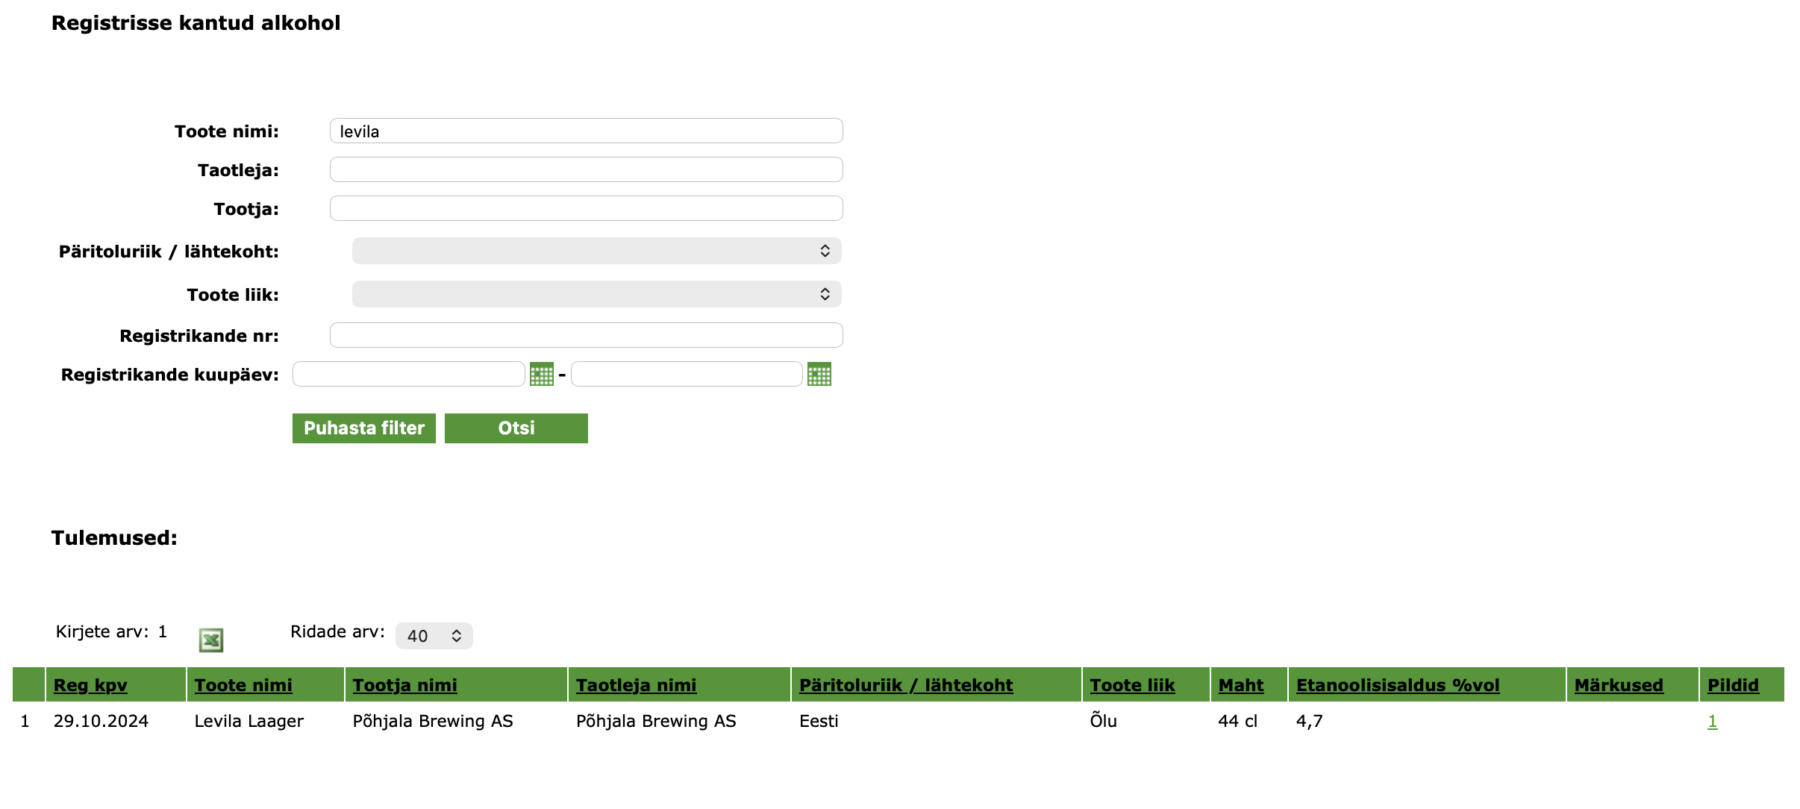
Task: Sort results by Maht column header
Action: pyautogui.click(x=1240, y=685)
